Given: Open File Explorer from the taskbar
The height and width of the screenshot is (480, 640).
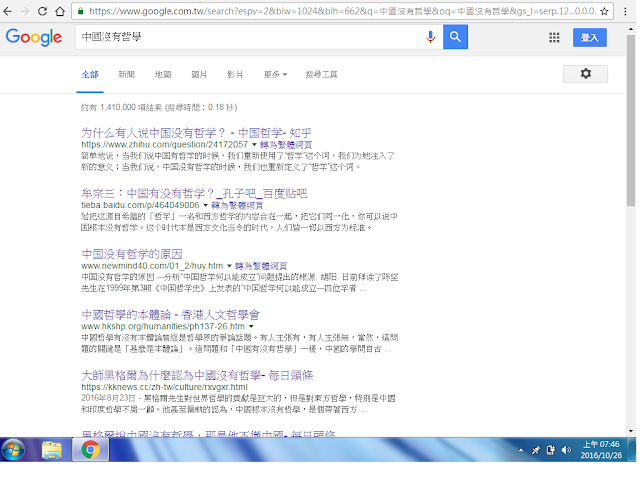Looking at the screenshot, I should pos(52,450).
